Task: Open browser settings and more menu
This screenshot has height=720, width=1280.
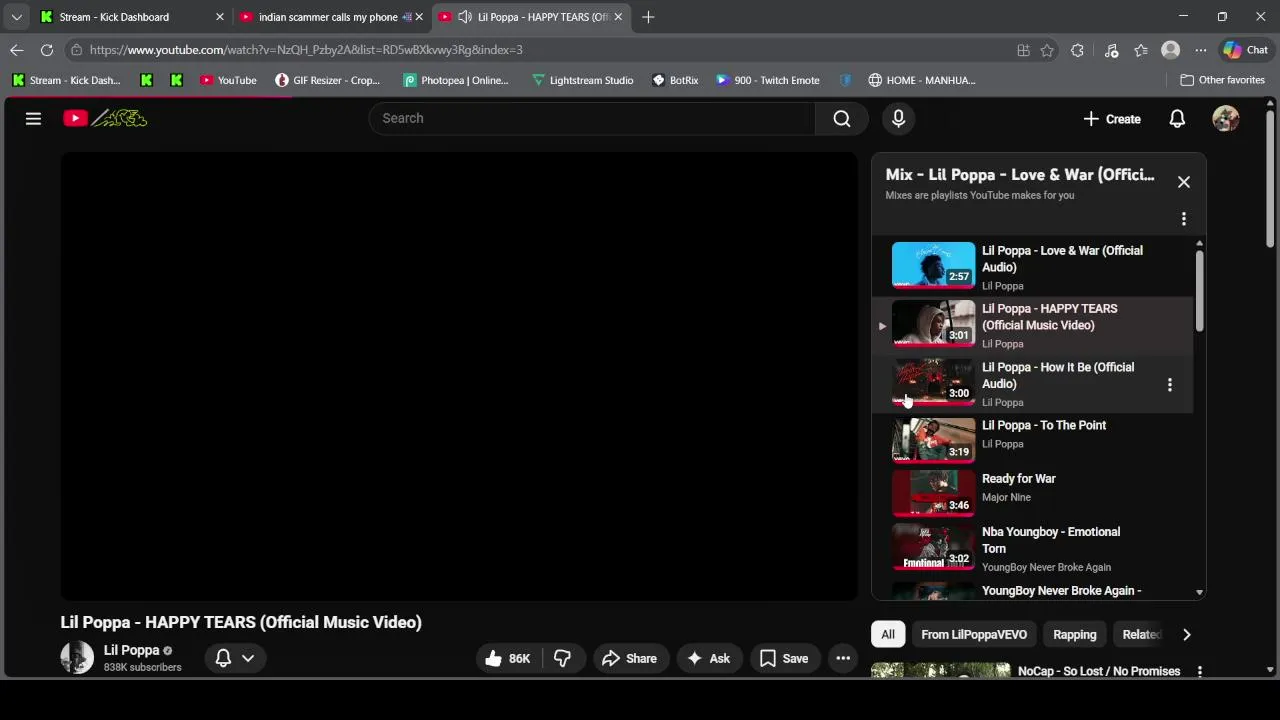Action: tap(1200, 50)
